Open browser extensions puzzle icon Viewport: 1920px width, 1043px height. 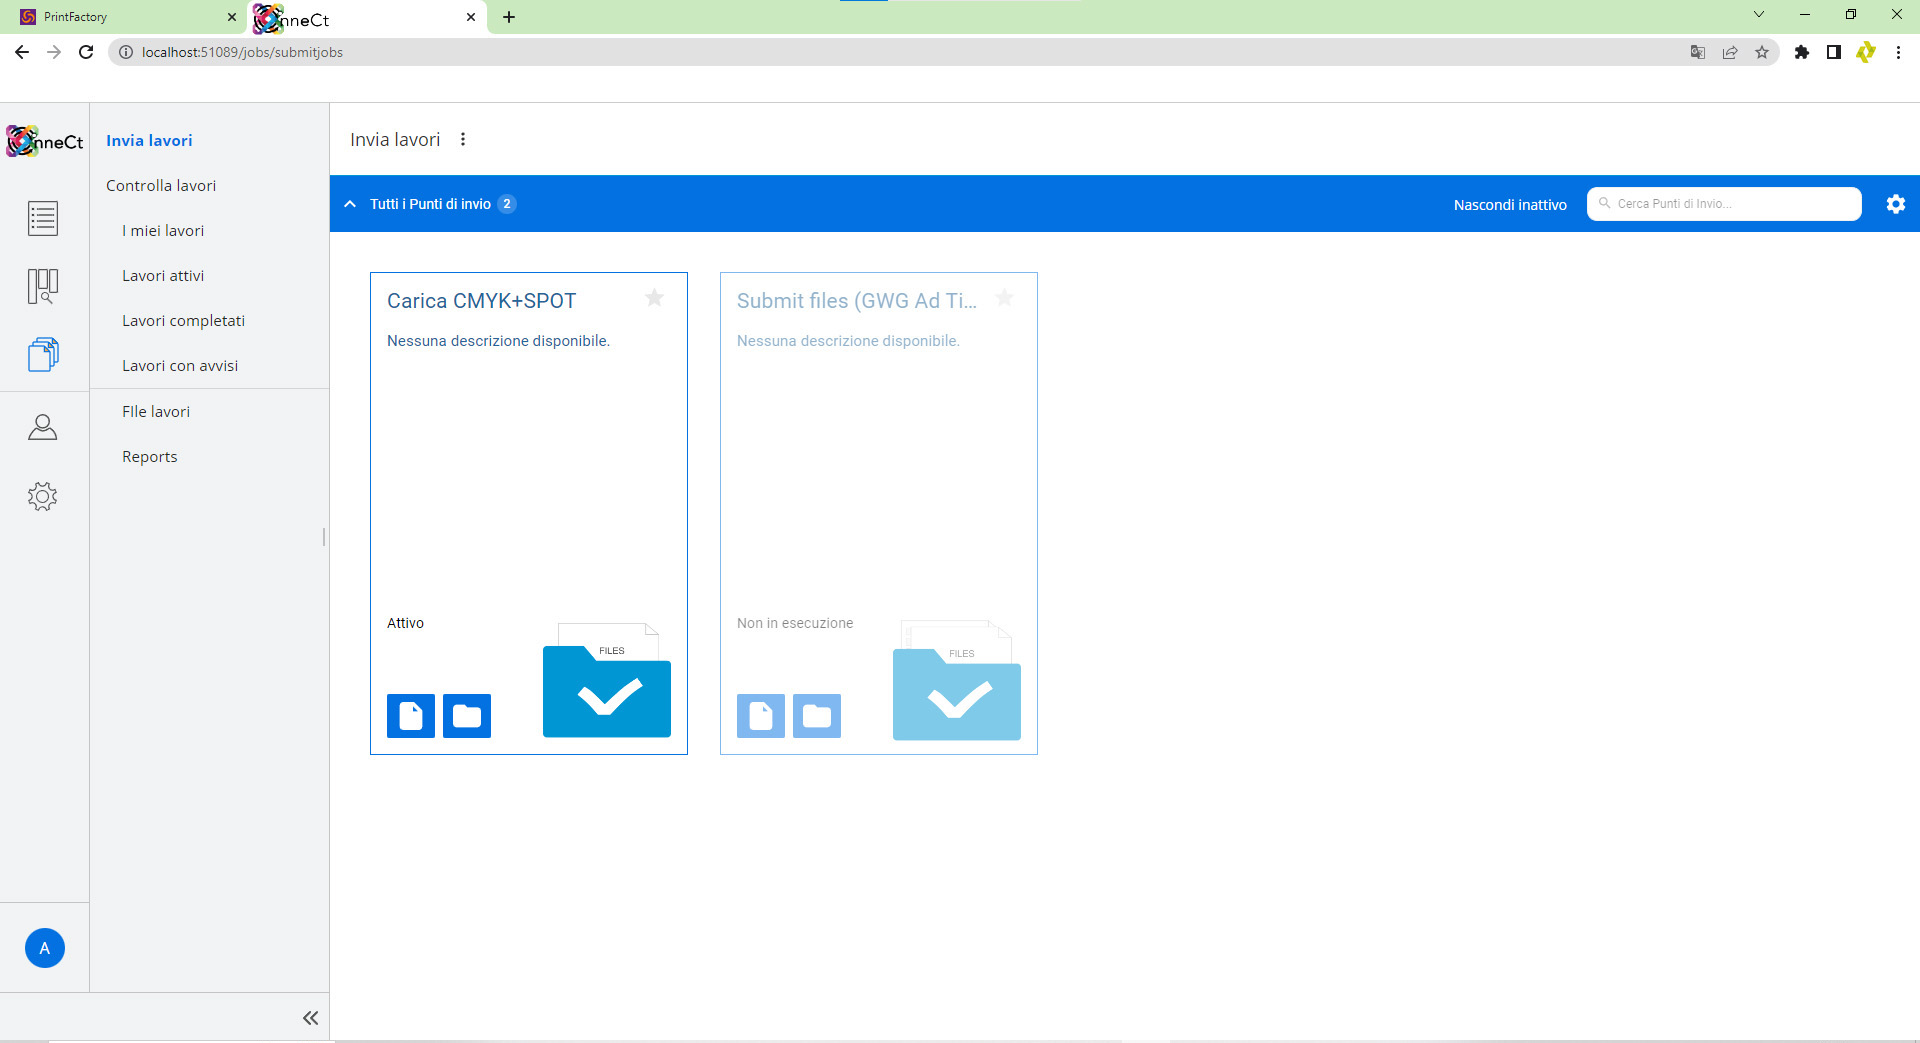(x=1802, y=52)
